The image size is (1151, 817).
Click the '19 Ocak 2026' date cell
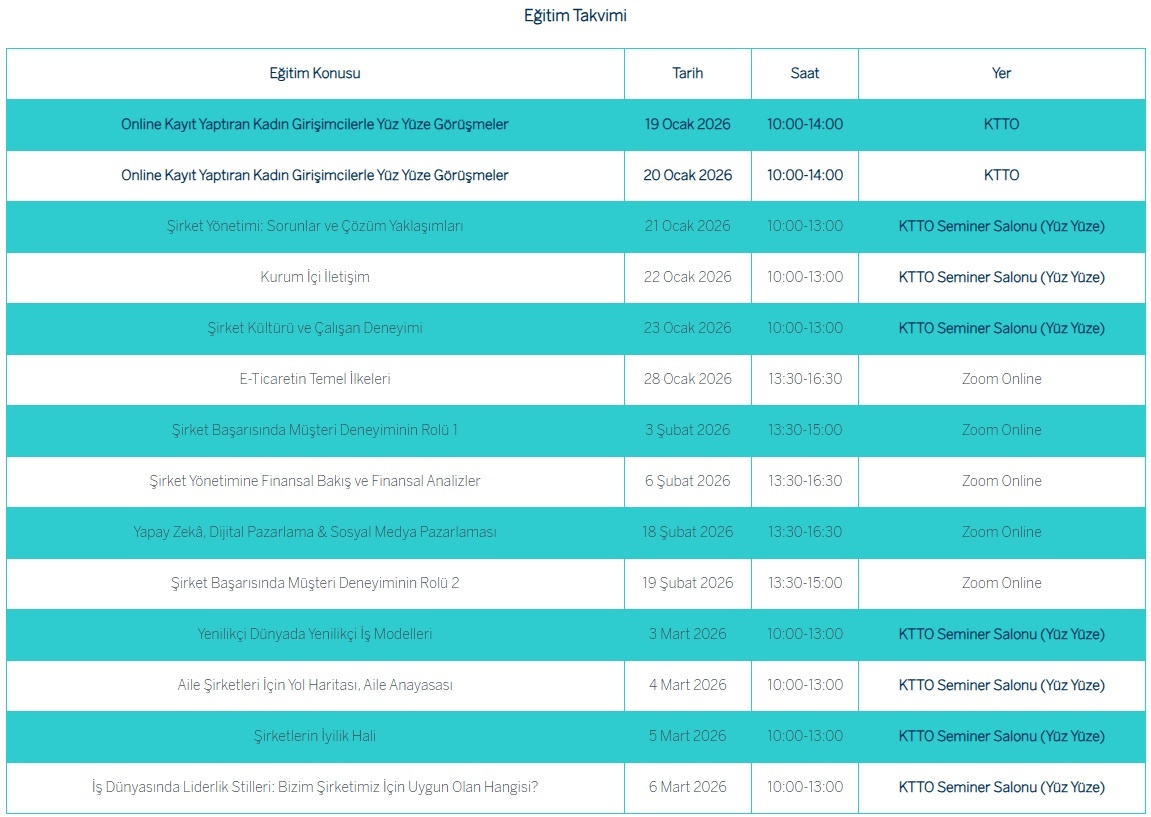(687, 124)
